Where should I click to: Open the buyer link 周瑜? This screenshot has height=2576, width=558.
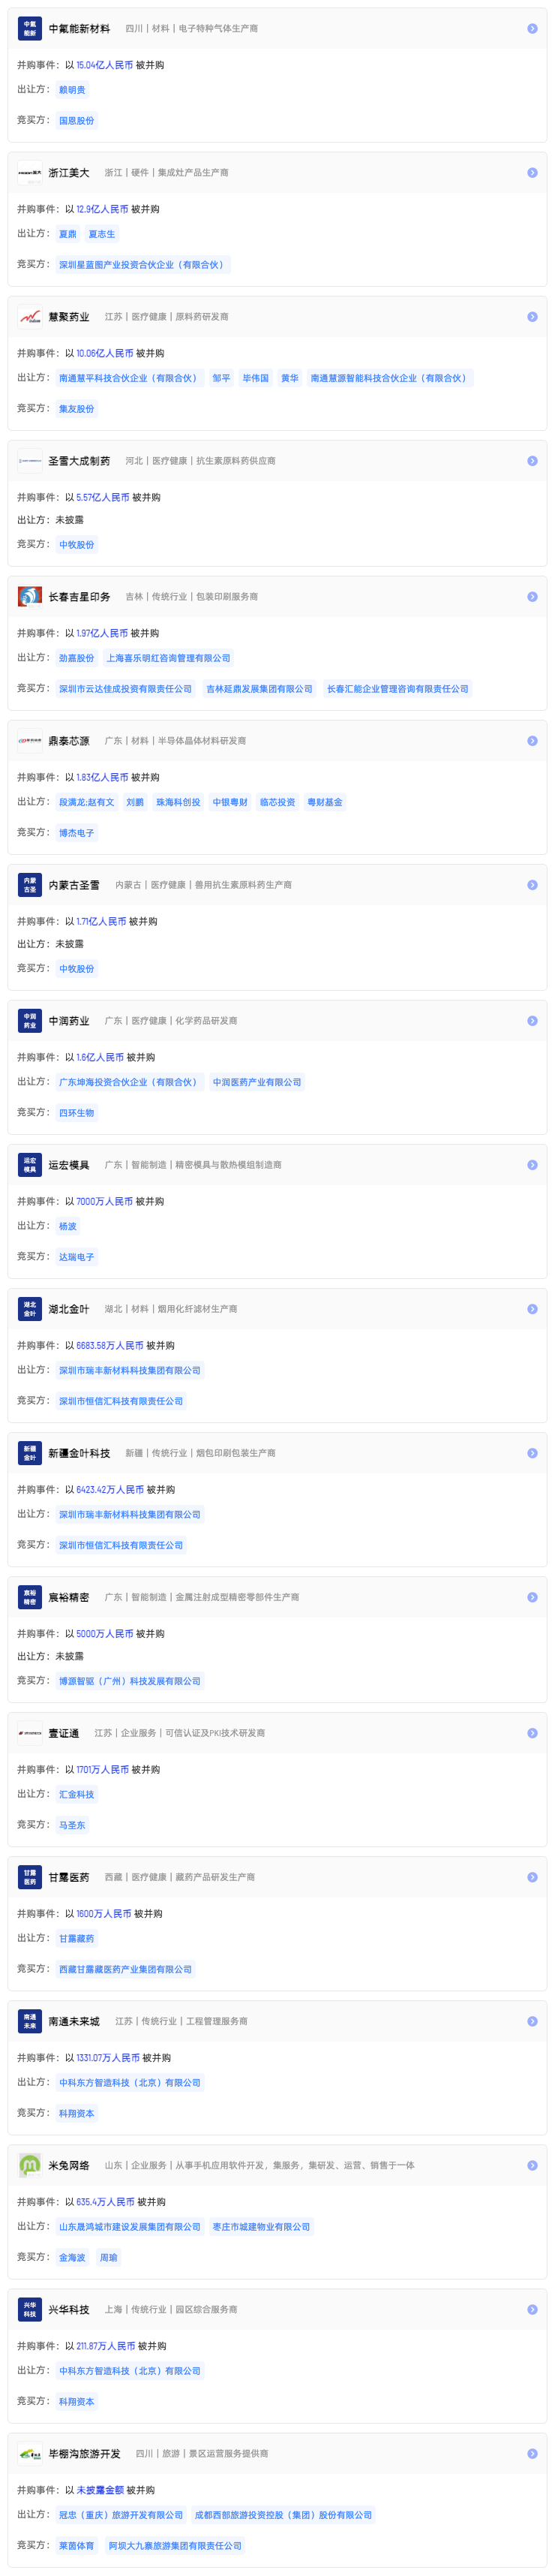coord(109,2257)
